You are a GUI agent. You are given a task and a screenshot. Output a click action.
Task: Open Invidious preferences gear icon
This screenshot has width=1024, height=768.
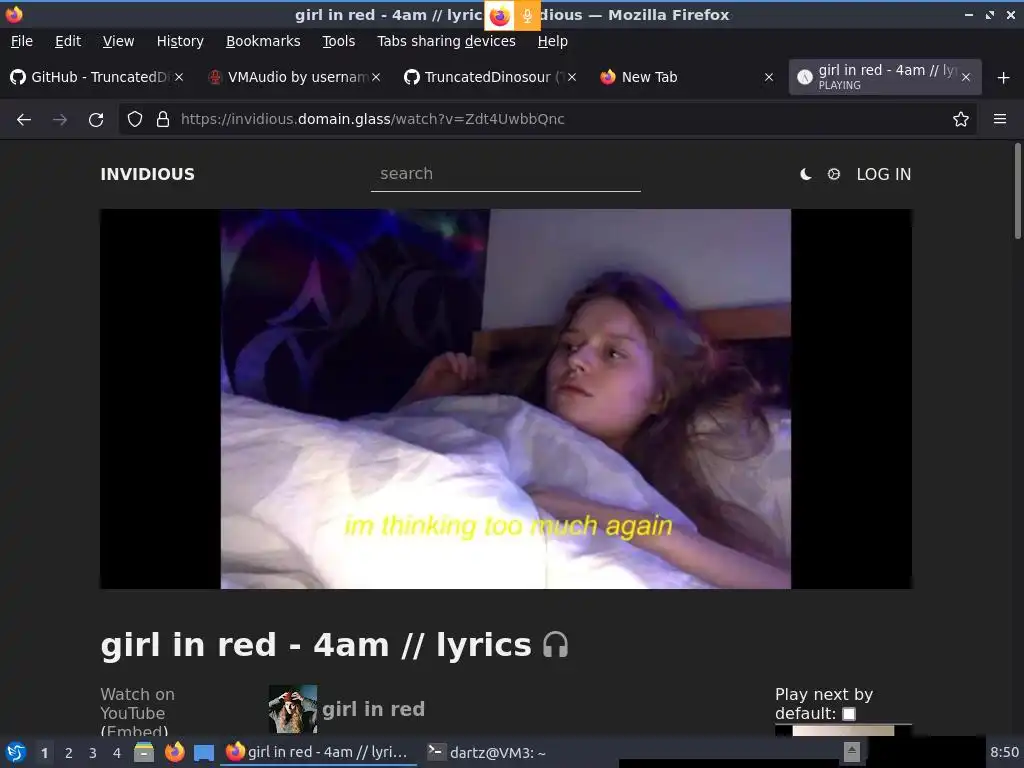834,174
